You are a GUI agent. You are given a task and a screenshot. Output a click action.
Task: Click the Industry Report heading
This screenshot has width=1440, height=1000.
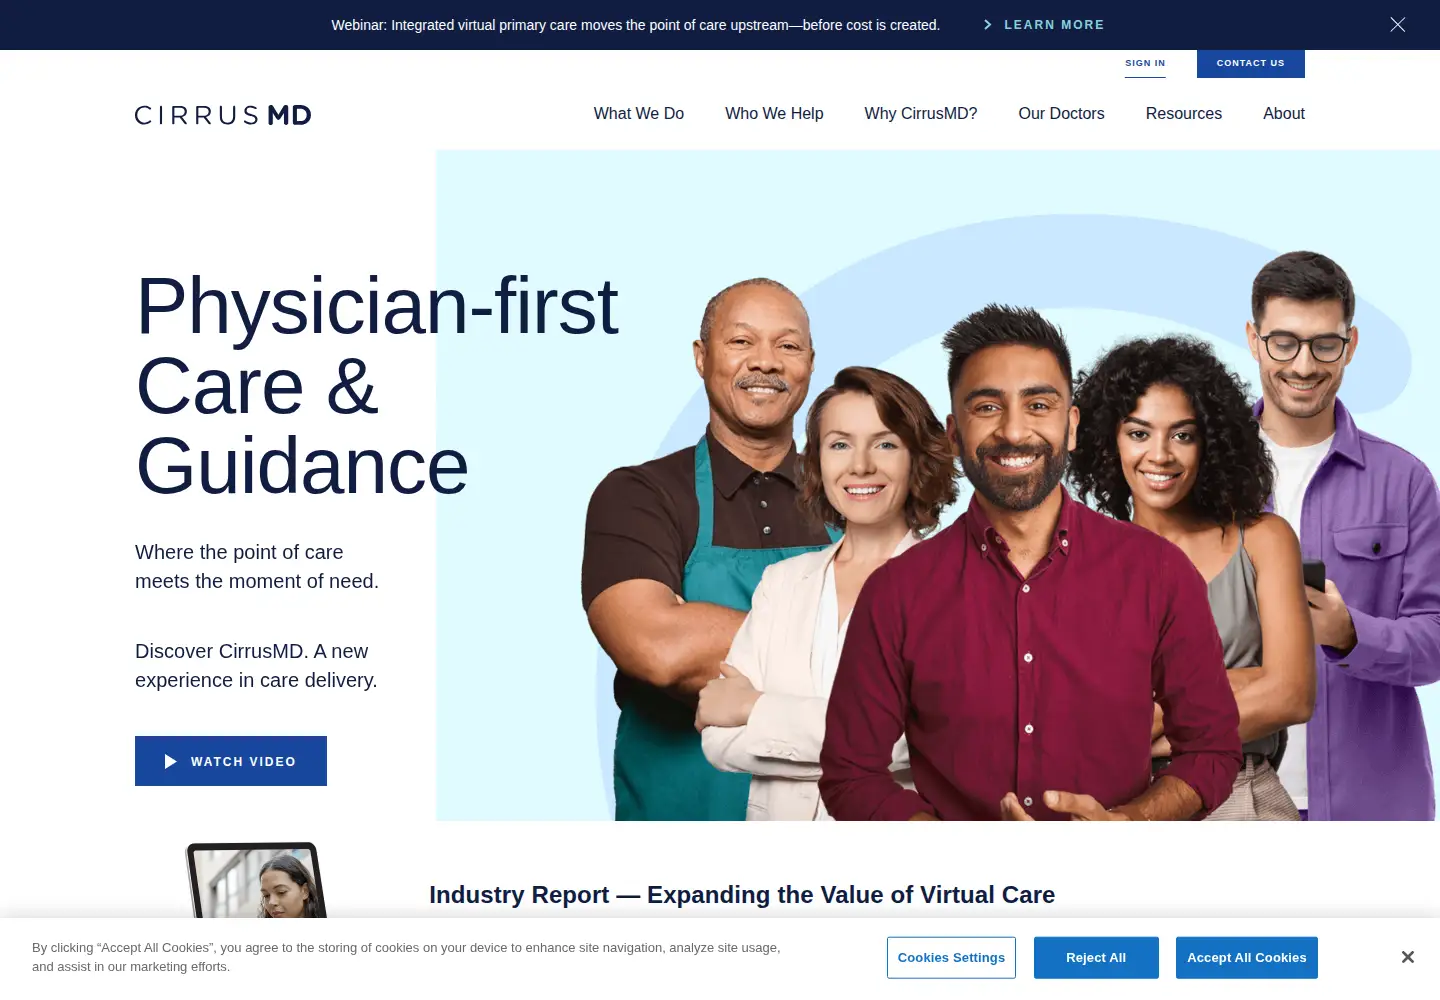pyautogui.click(x=742, y=895)
